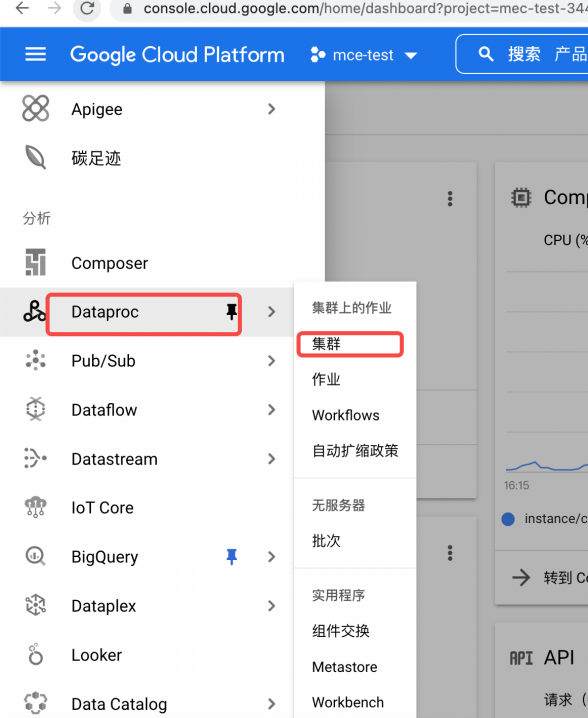Expand the Pub/Sub submenu chevron
The width and height of the screenshot is (588, 718).
point(272,360)
